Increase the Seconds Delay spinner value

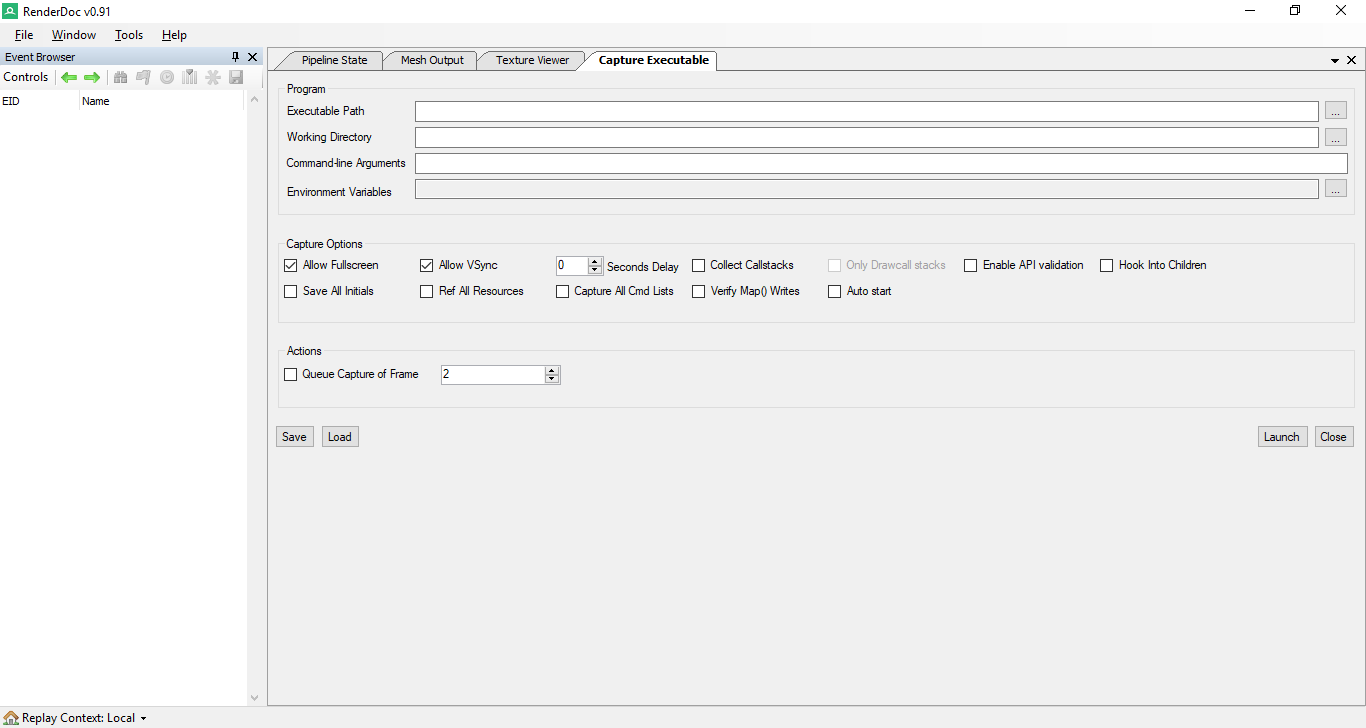point(595,262)
